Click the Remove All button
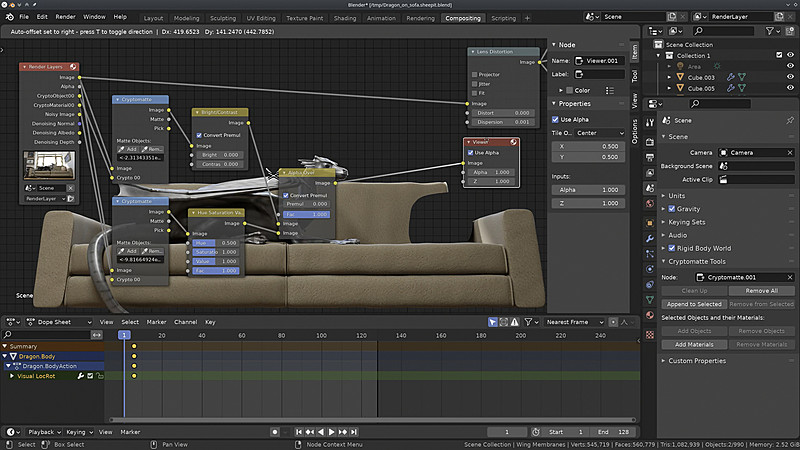Viewport: 800px width, 450px height. coord(761,291)
